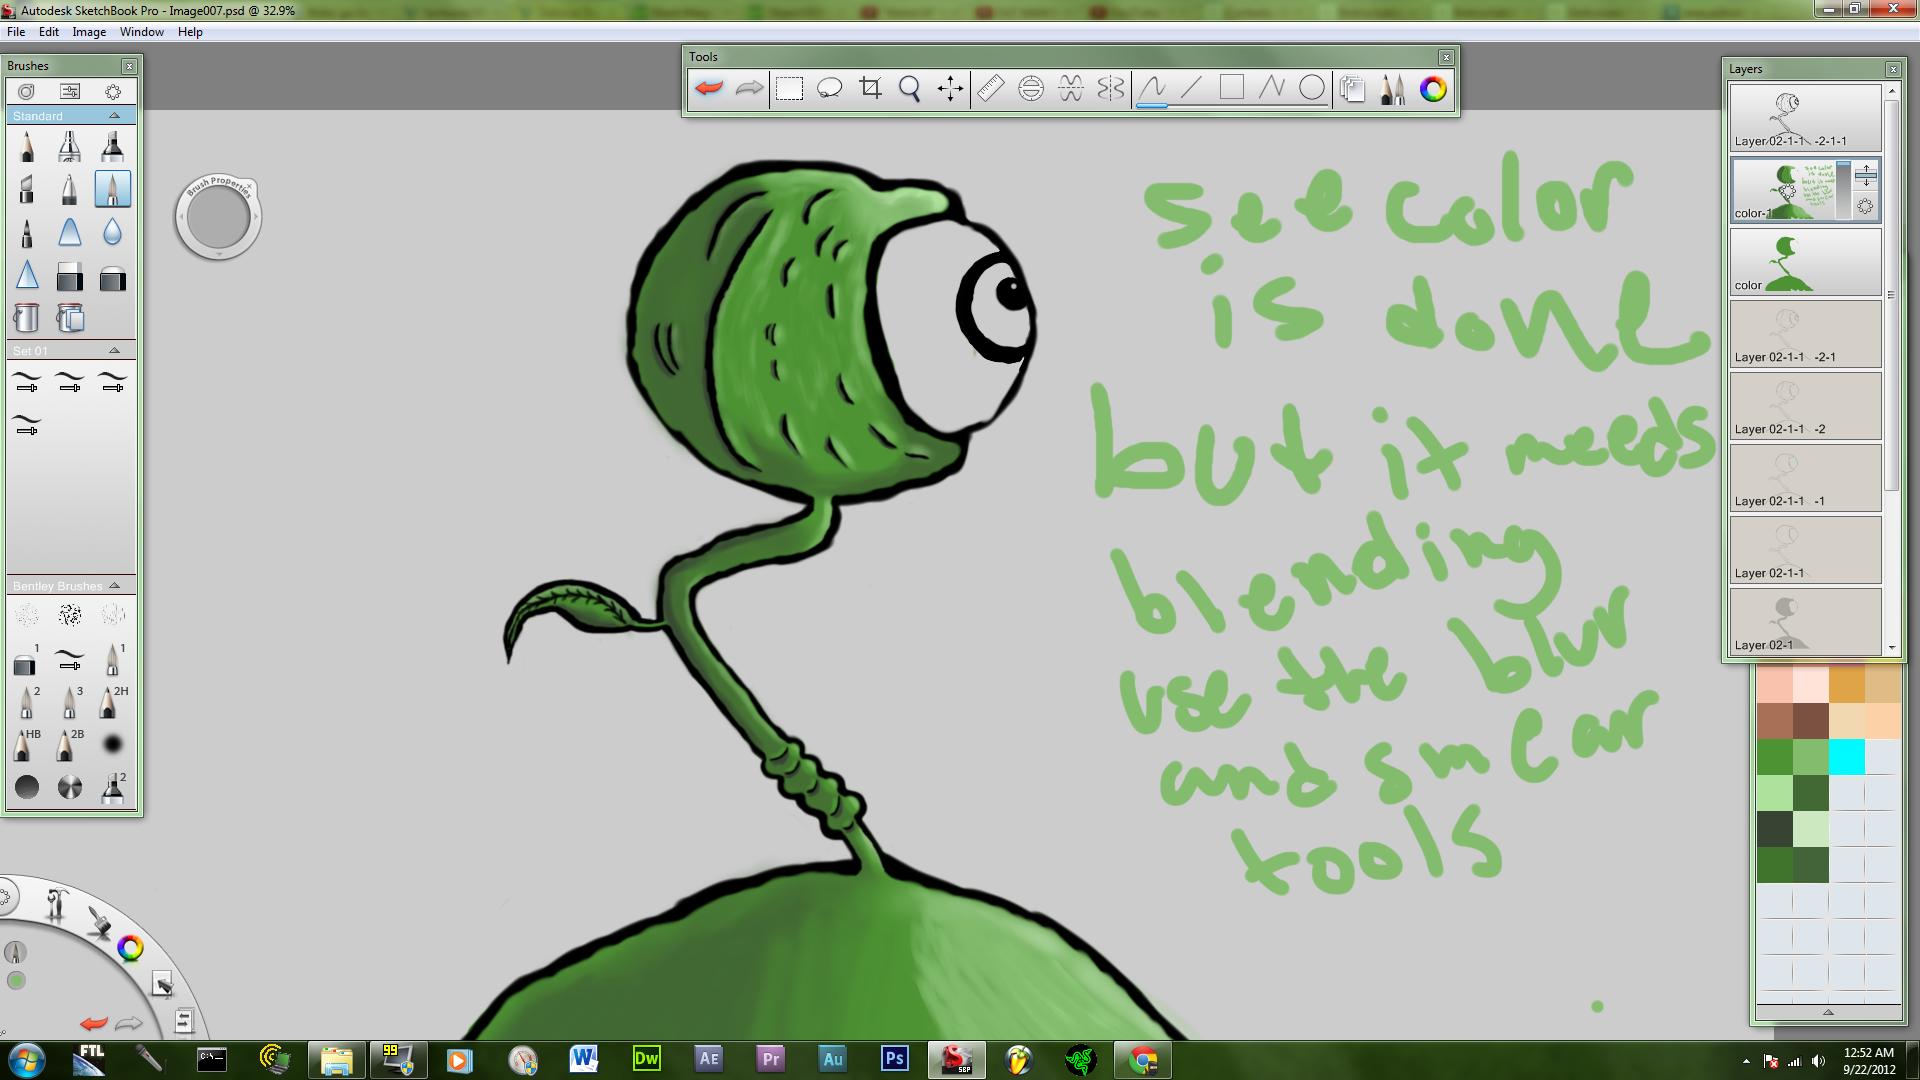The height and width of the screenshot is (1080, 1920).
Task: Click the Brush Properties puck
Action: coord(218,217)
